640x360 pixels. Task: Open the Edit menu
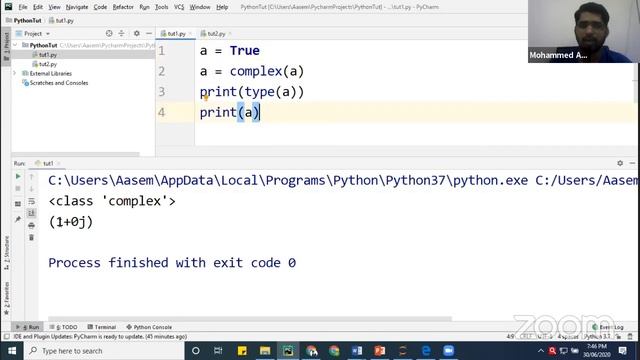[38, 7]
